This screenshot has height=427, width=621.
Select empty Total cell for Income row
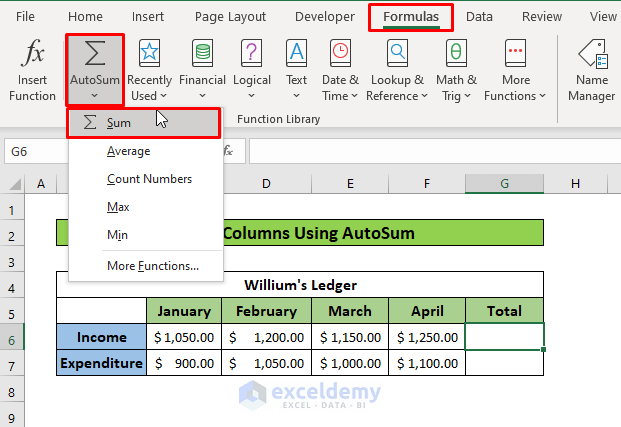tap(505, 337)
